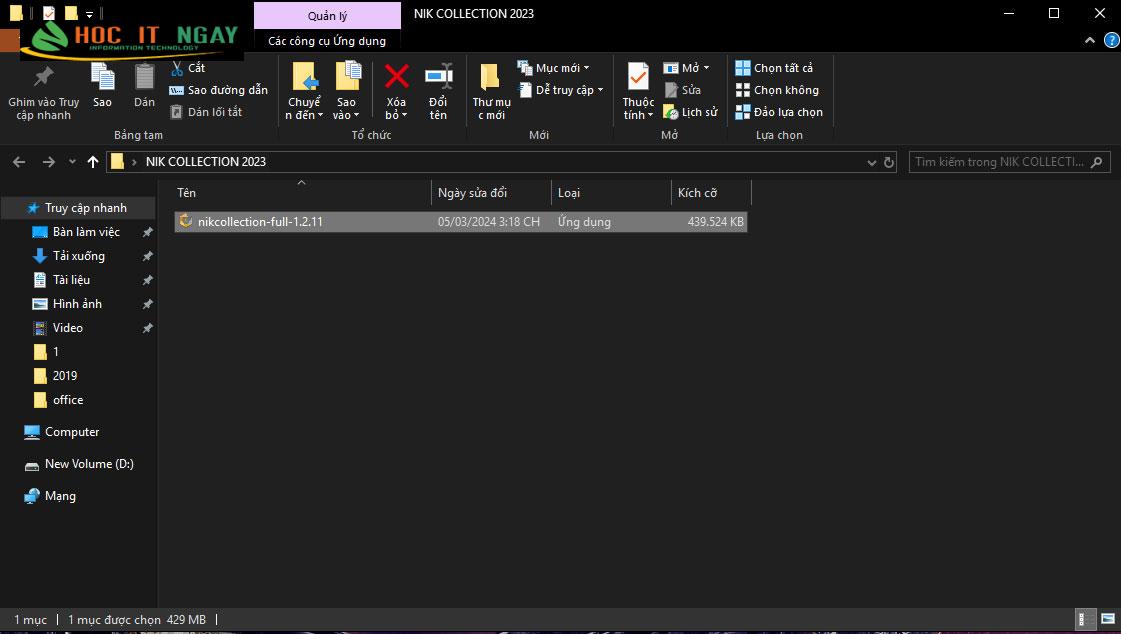Viewport: 1121px width, 634px height.
Task: Open Thuộc tính (properties) of the file
Action: click(x=638, y=91)
